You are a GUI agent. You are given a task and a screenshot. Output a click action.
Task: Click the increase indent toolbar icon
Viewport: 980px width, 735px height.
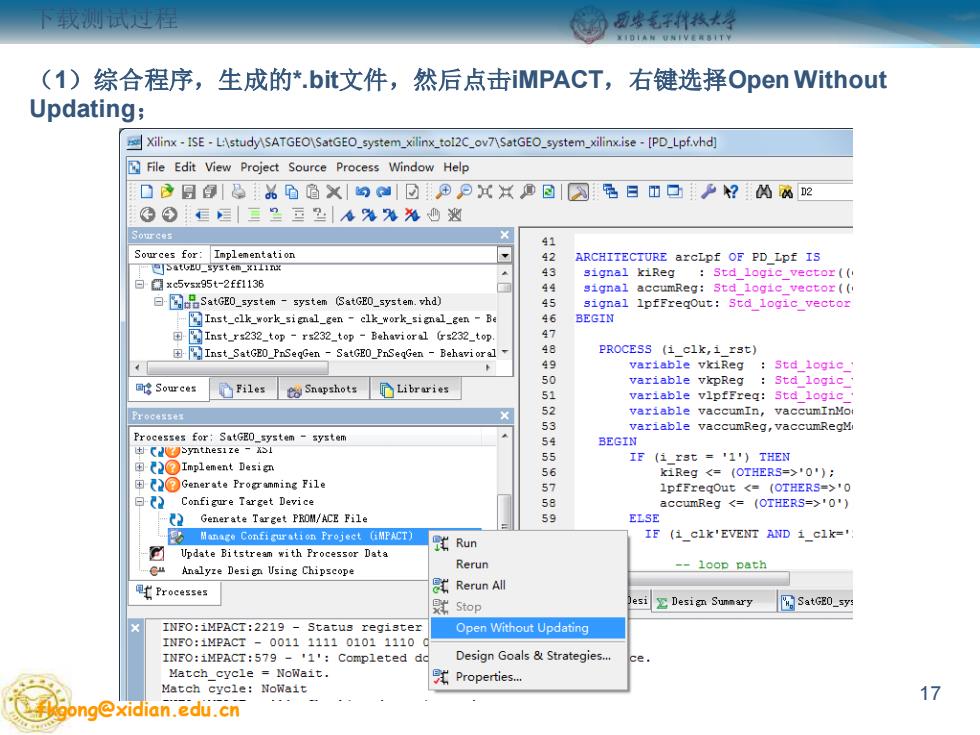click(x=223, y=215)
